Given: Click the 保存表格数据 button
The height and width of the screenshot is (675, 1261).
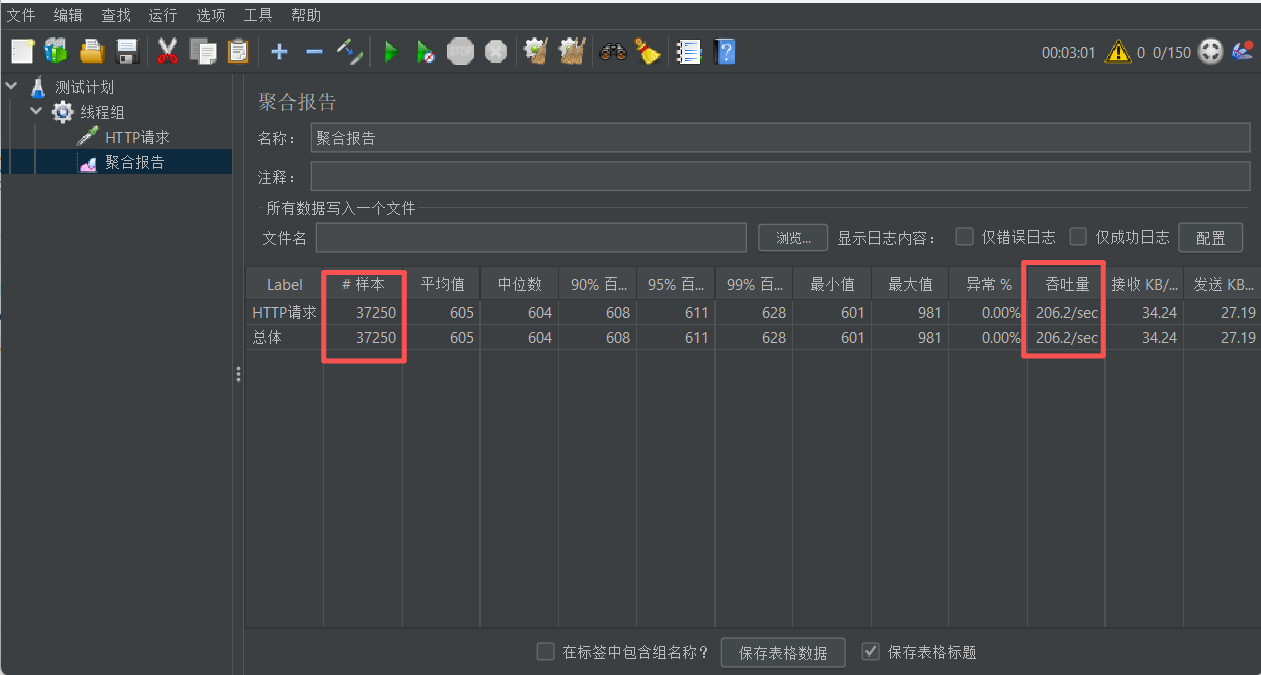Looking at the screenshot, I should point(783,651).
